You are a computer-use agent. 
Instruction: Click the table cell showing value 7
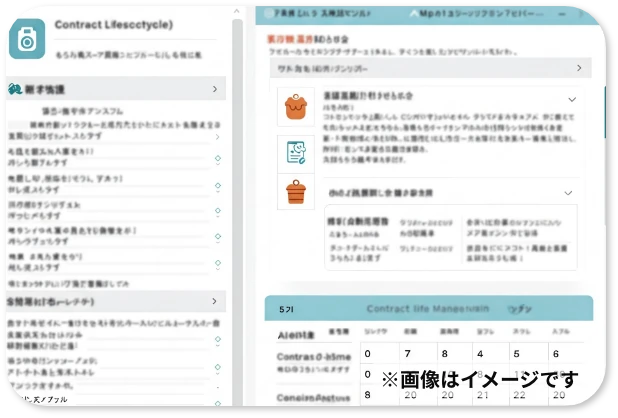tap(406, 354)
